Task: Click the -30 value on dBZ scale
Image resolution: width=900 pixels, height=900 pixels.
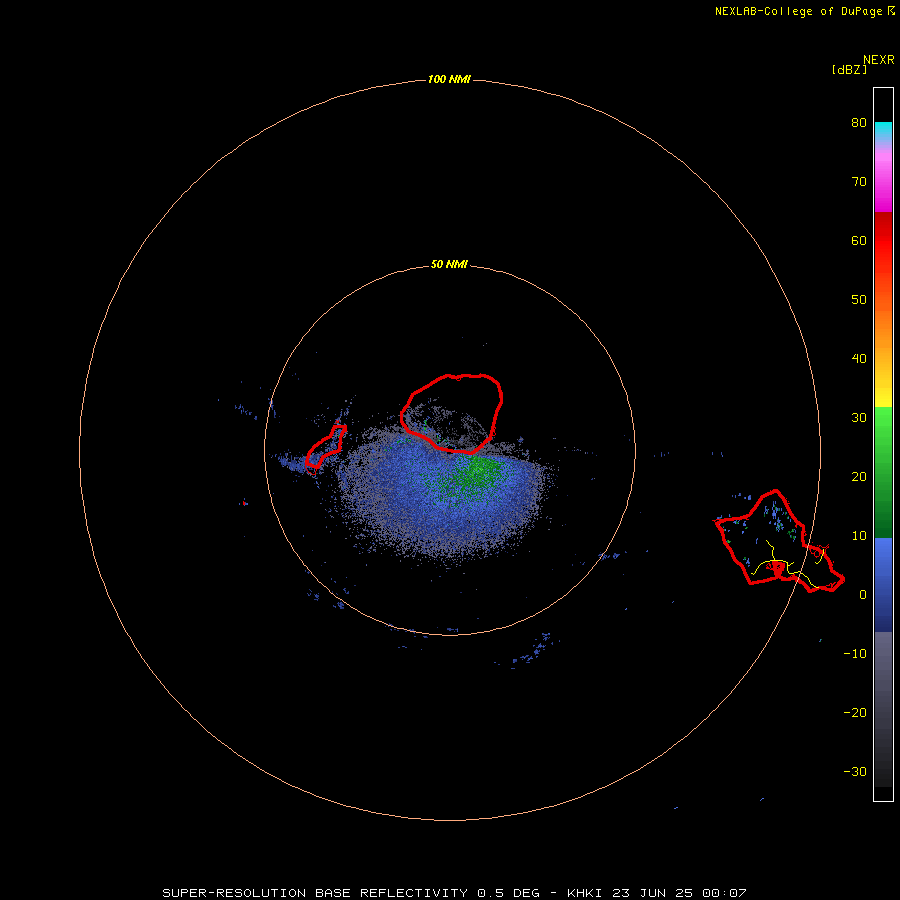Action: [x=855, y=772]
